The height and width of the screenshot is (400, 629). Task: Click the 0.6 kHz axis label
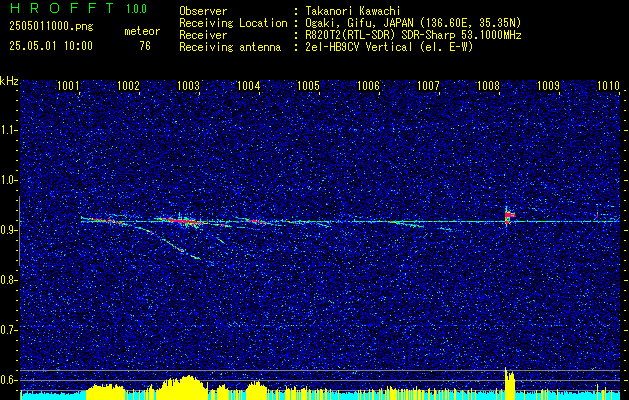pos(9,380)
